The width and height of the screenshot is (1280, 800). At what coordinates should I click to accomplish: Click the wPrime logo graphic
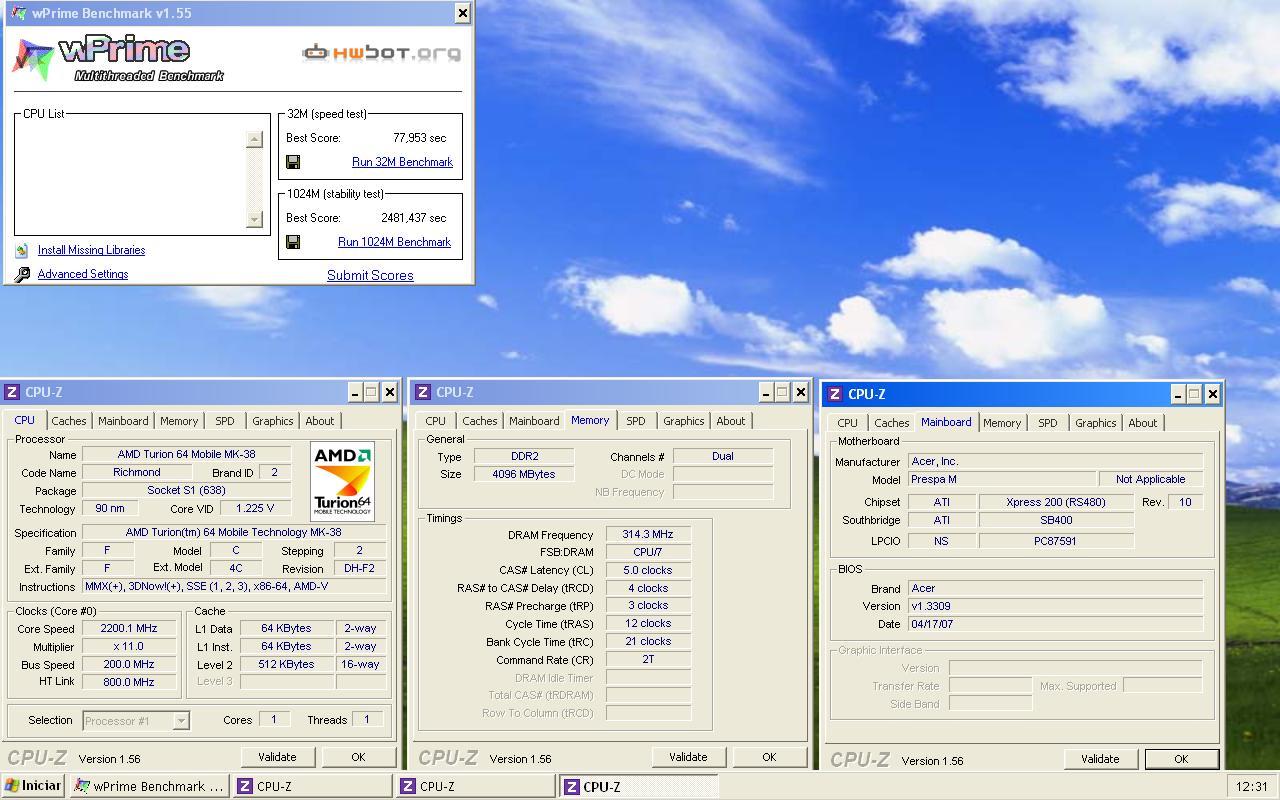[x=118, y=59]
